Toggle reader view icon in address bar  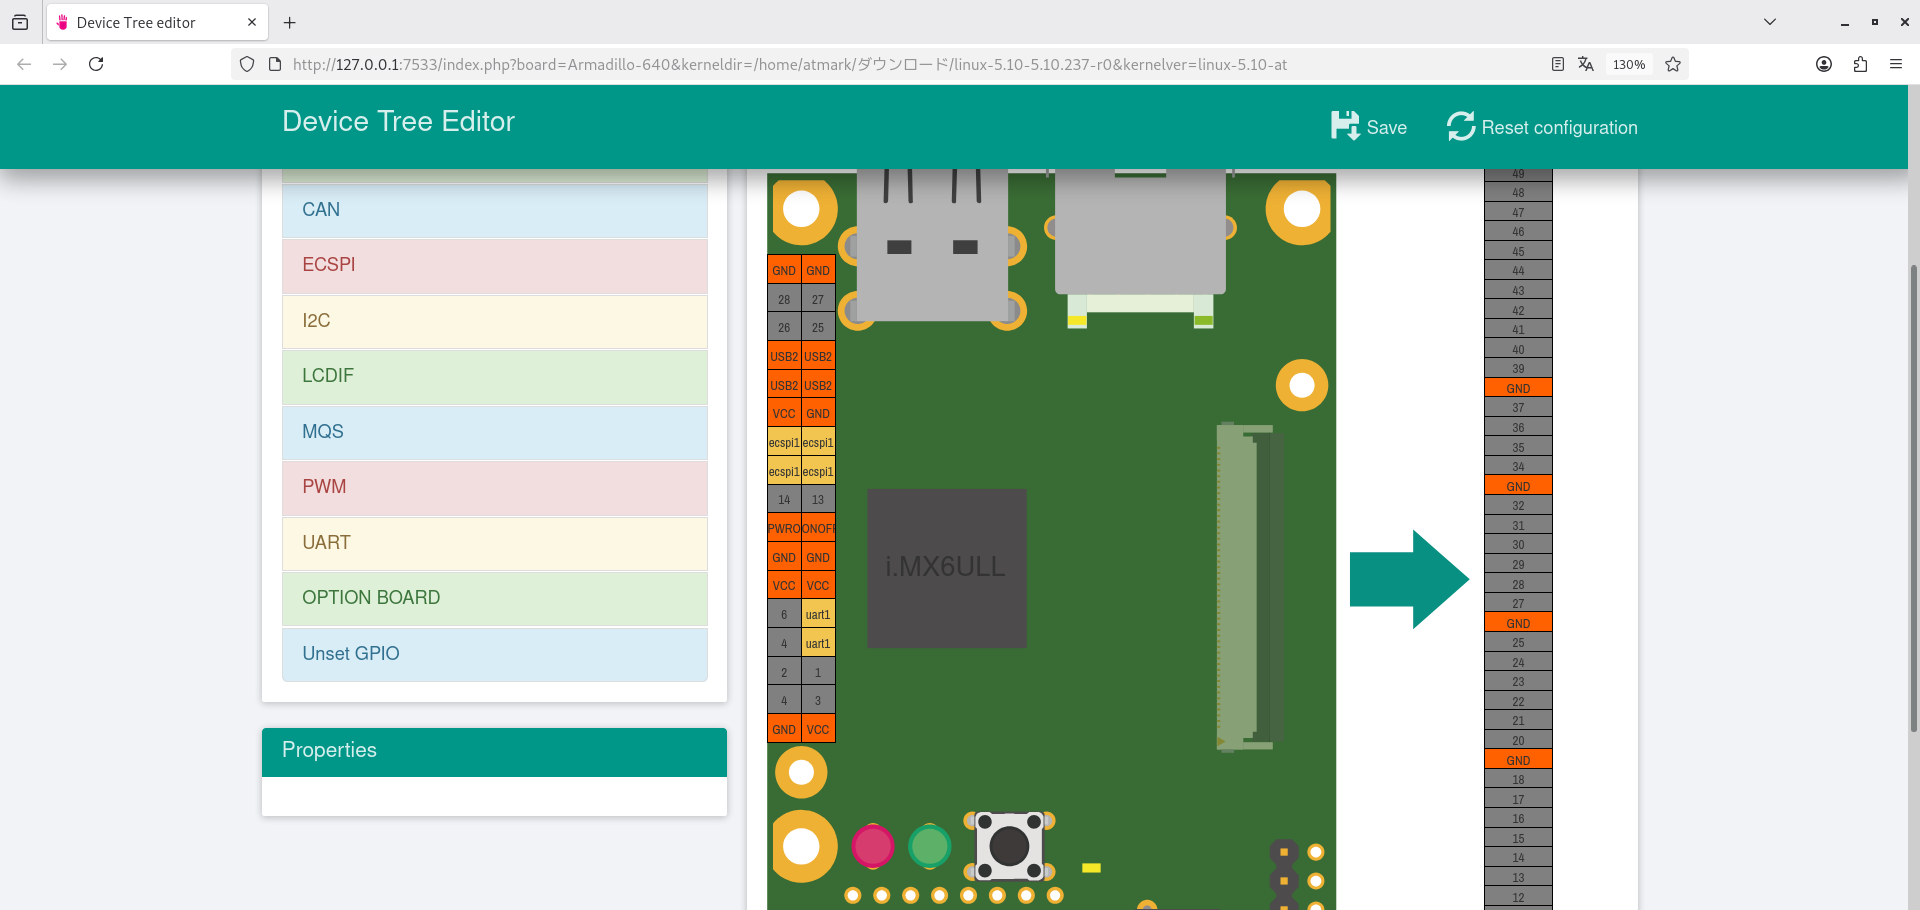tap(1557, 64)
